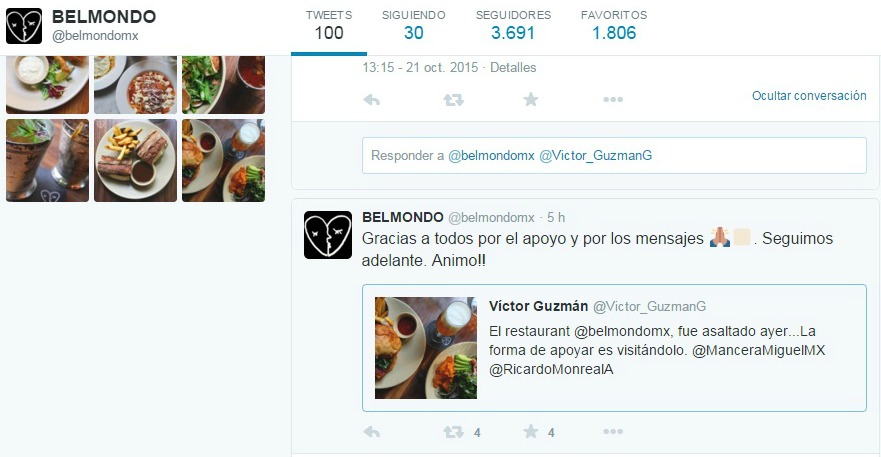Star the Gracias a todos tweet
Screen dimensions: 881x457
pos(530,431)
